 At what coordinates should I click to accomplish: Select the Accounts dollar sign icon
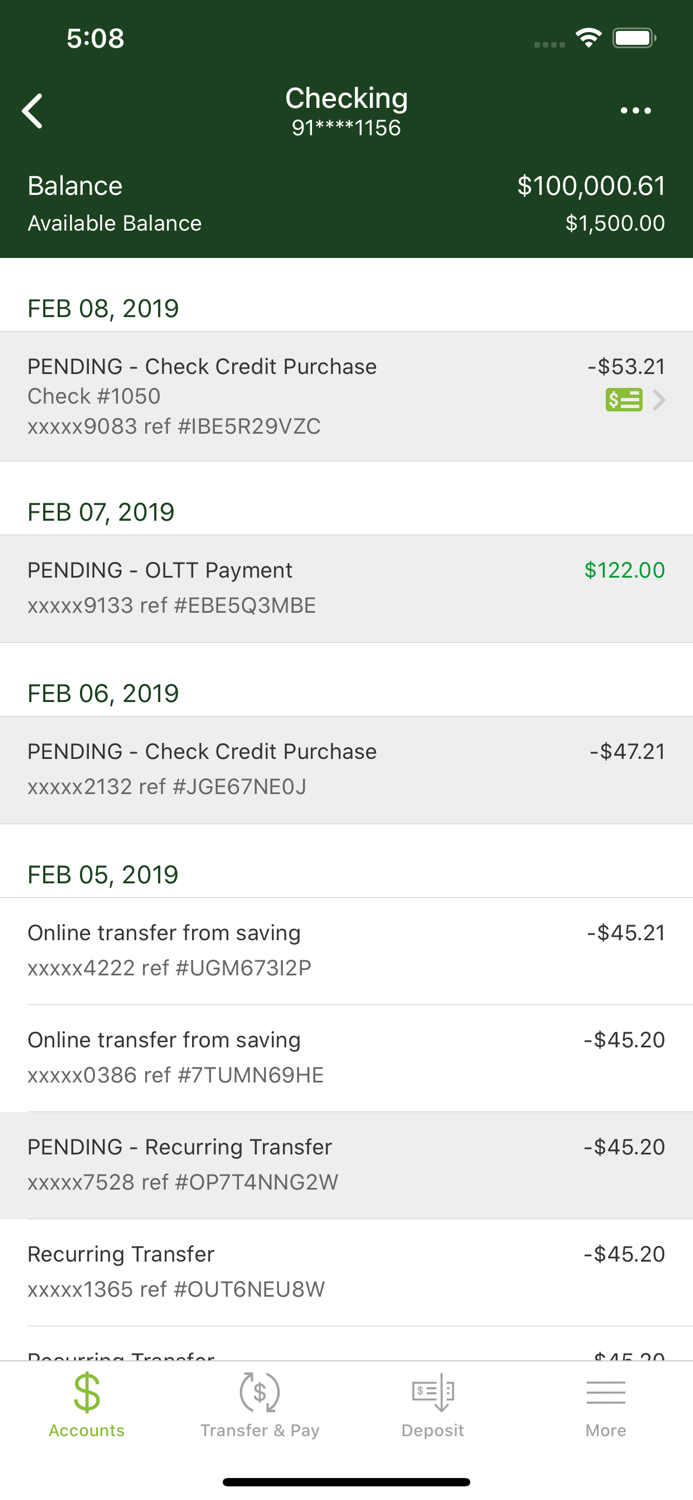87,1392
